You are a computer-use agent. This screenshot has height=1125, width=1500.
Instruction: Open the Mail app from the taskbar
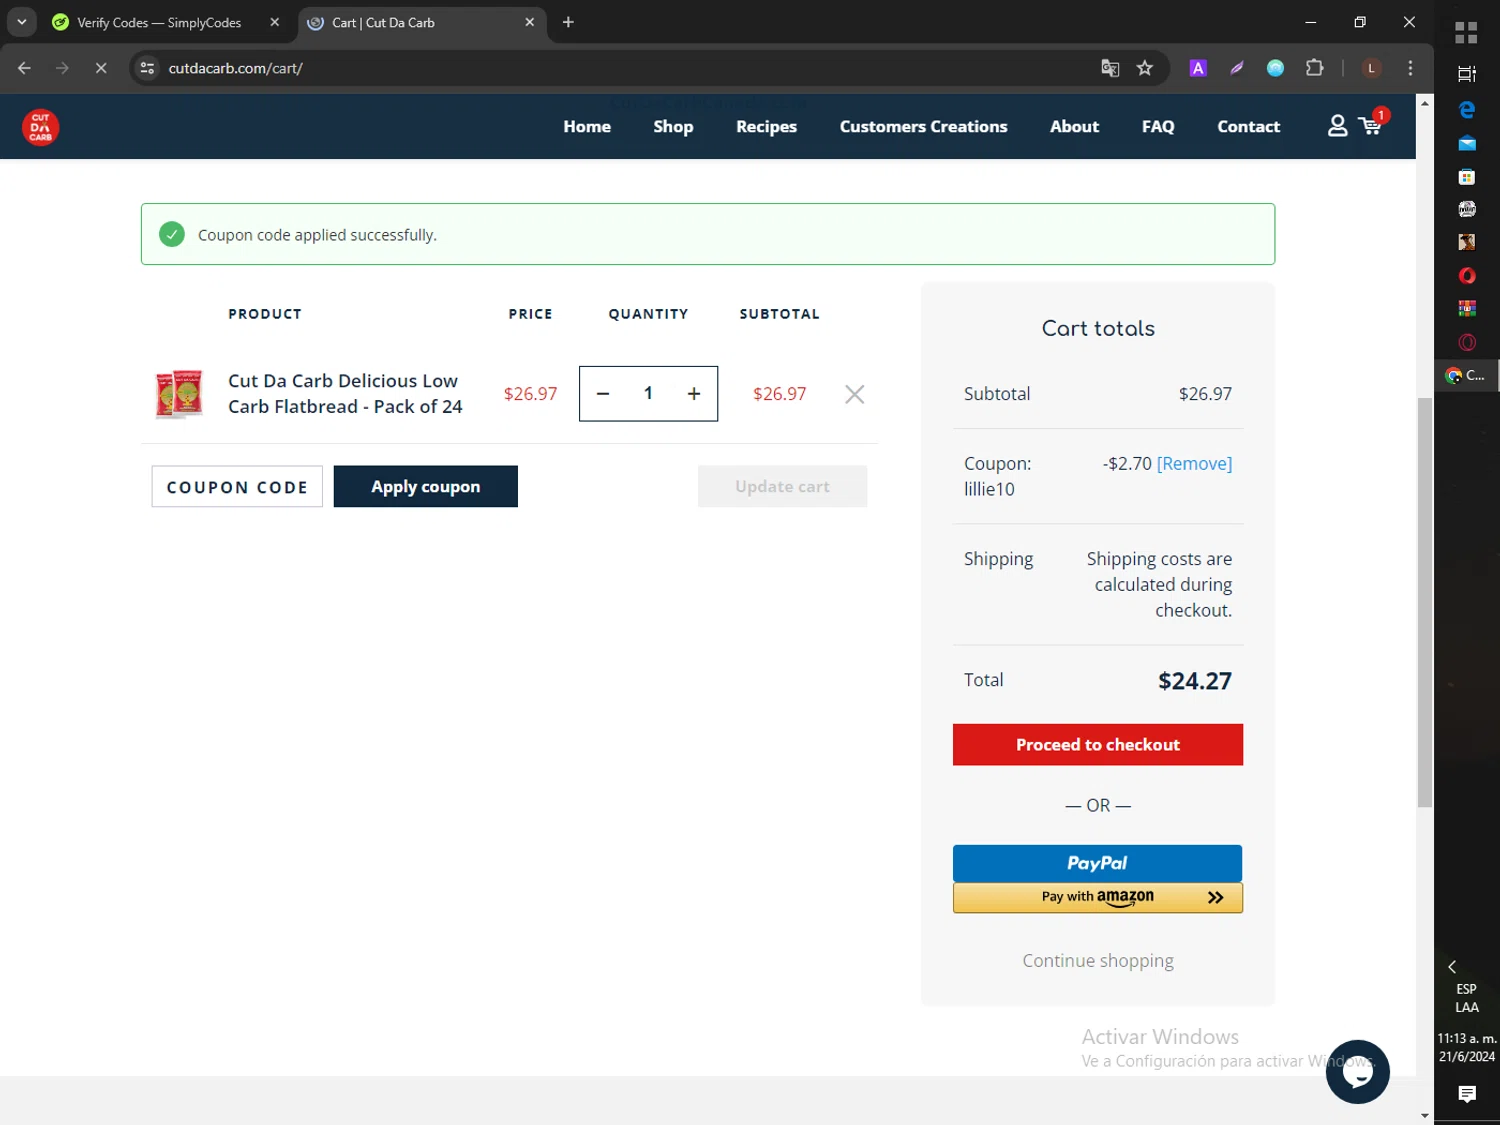(1467, 143)
